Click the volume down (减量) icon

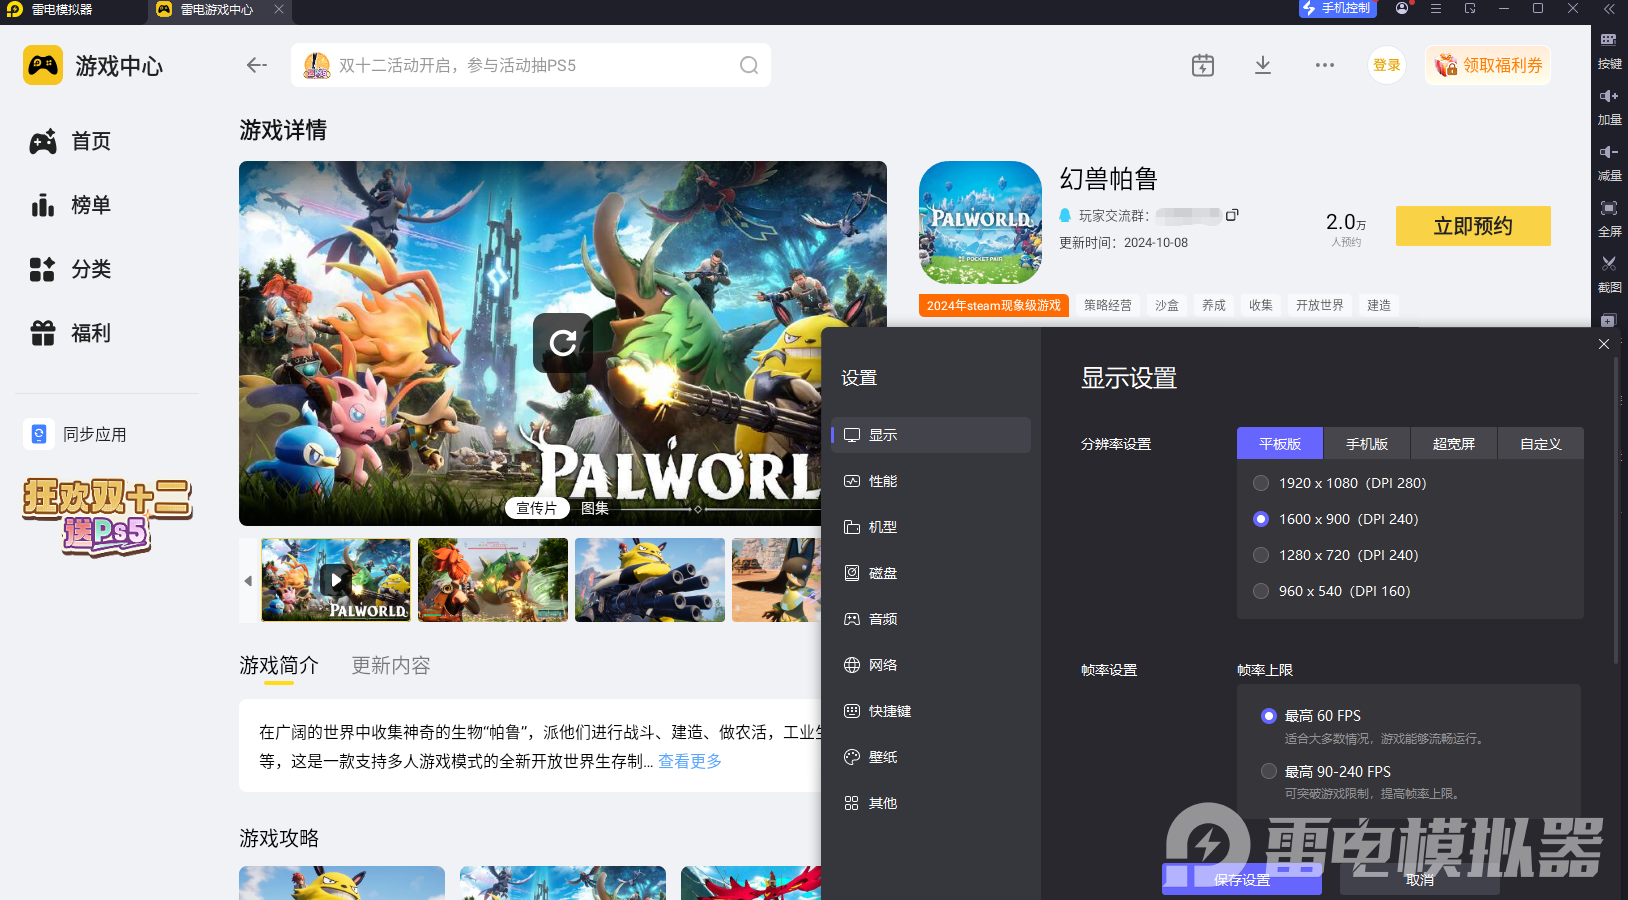click(1609, 152)
